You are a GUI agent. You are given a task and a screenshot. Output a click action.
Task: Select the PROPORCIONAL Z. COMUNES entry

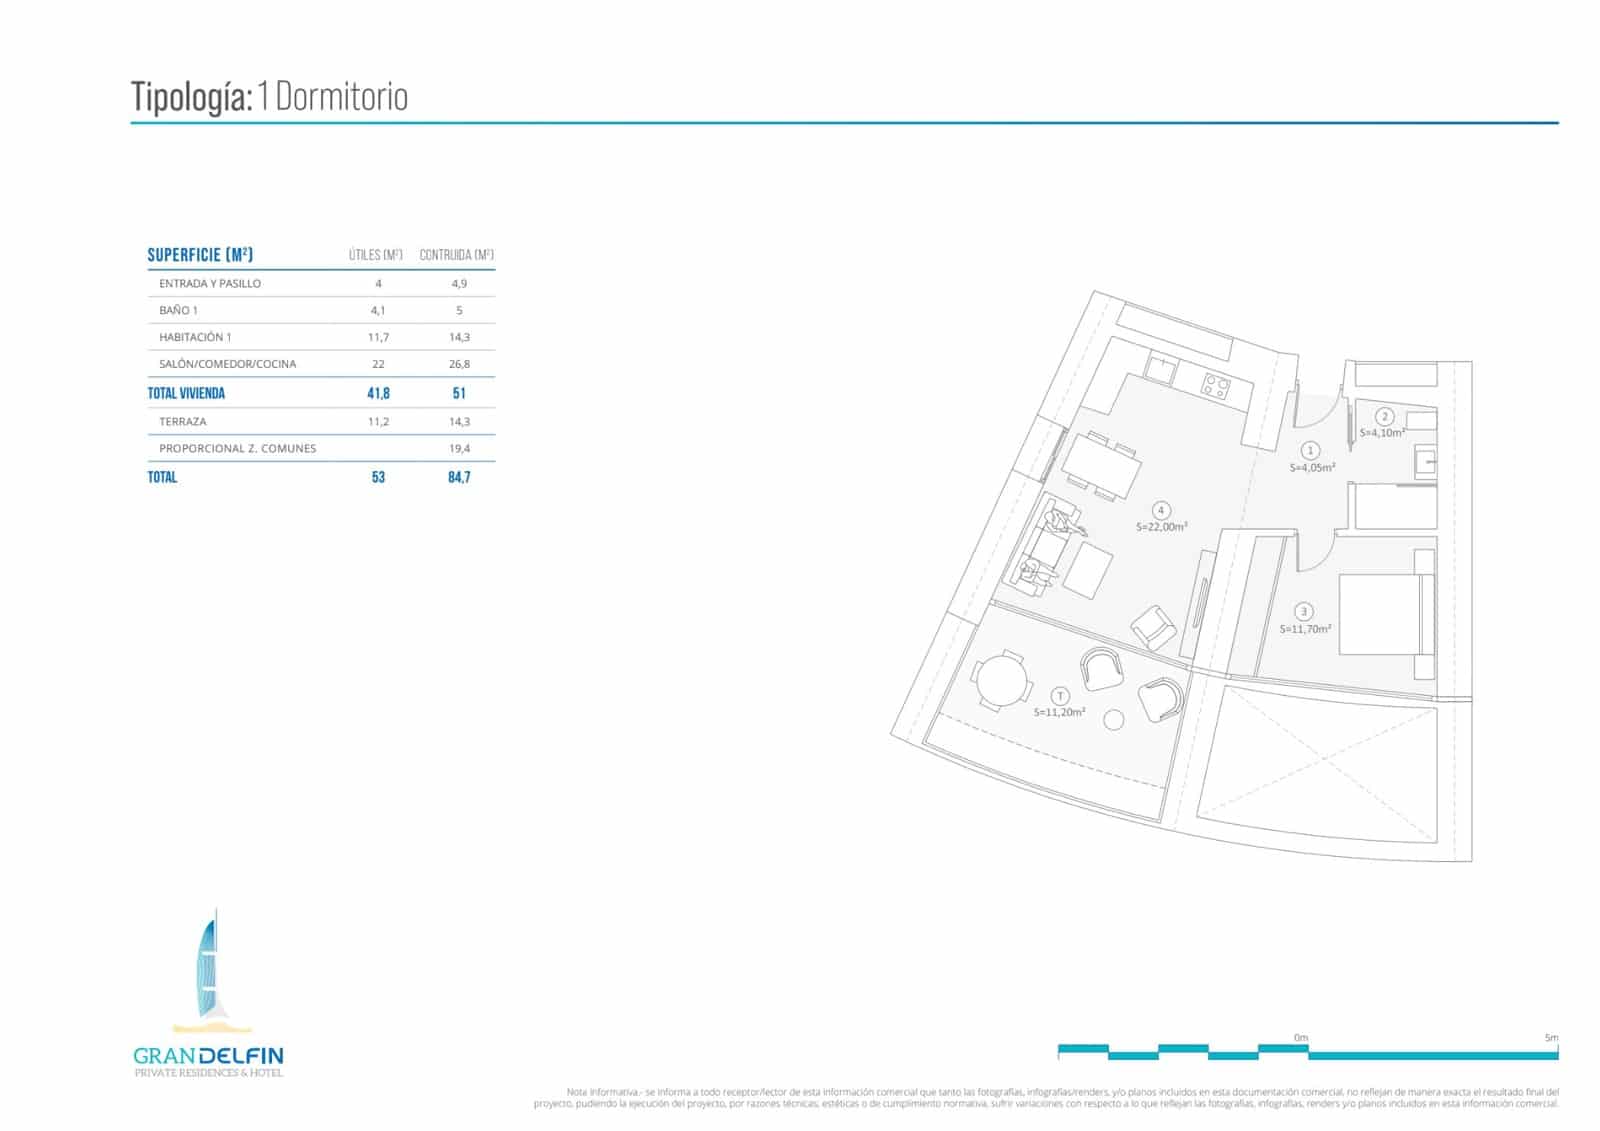238,449
